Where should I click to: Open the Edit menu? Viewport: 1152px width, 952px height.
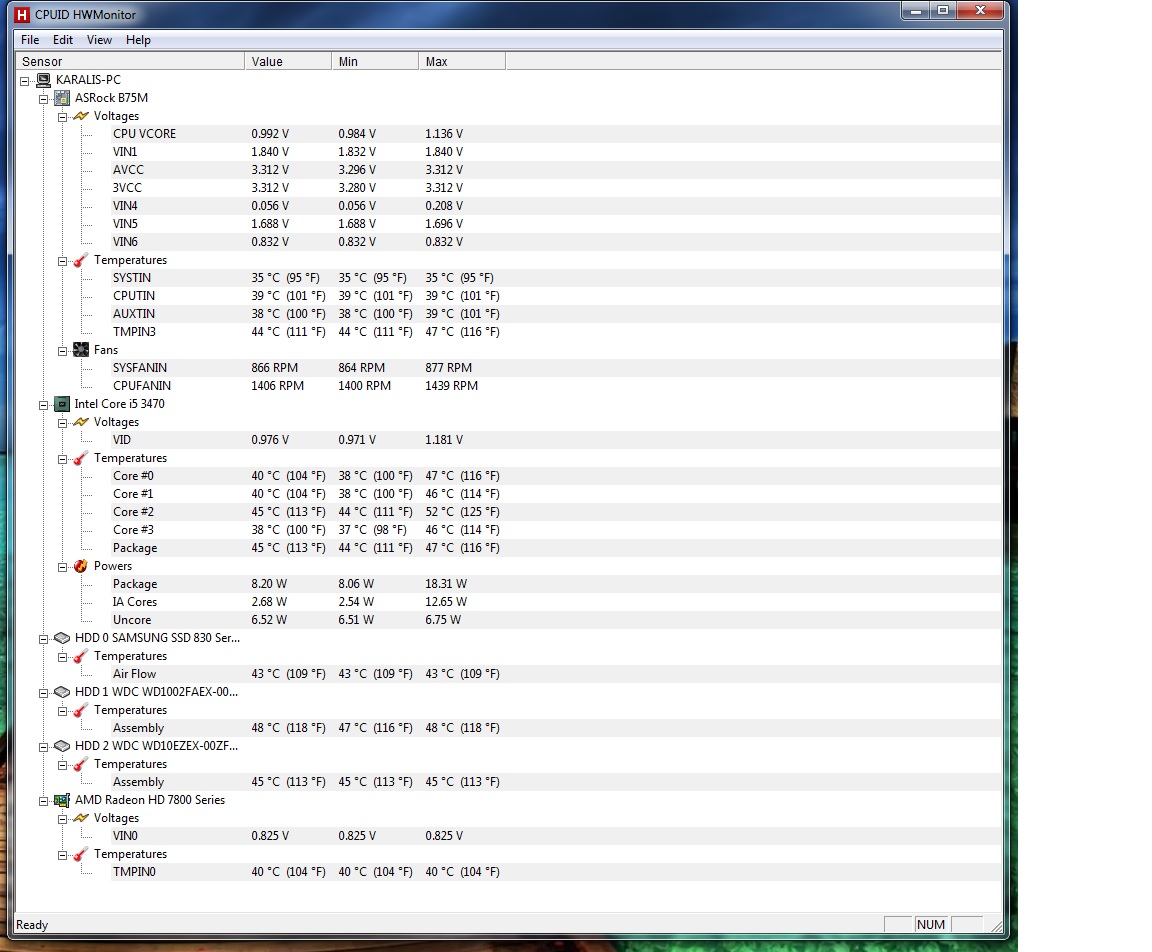pyautogui.click(x=62, y=40)
